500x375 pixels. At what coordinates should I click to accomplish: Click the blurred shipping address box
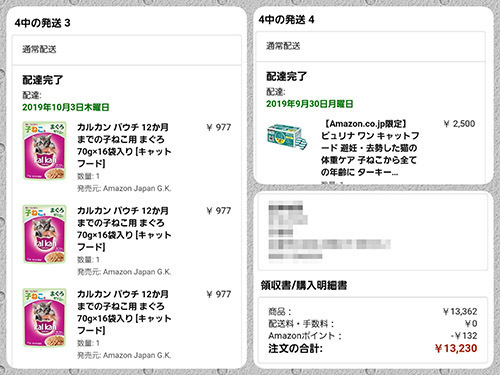click(x=373, y=232)
